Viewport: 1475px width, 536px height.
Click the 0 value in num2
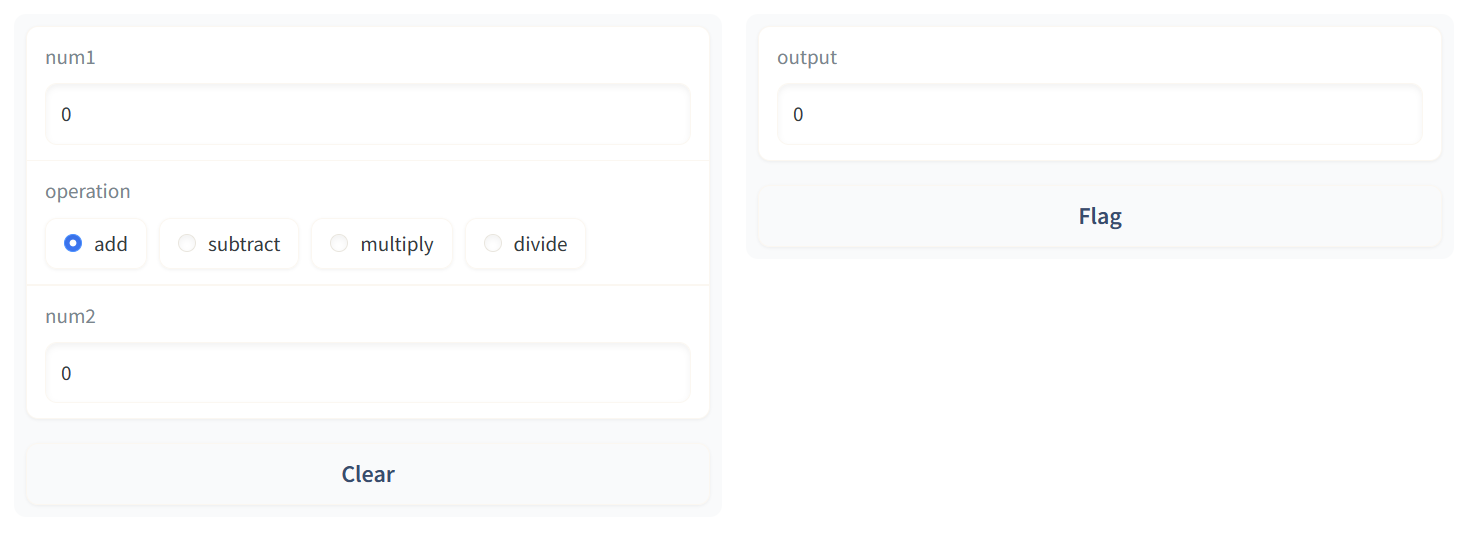pos(66,373)
